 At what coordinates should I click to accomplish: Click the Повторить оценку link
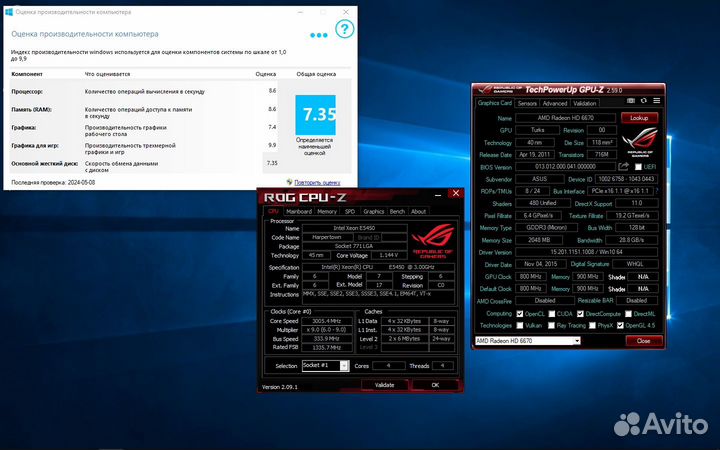317,183
